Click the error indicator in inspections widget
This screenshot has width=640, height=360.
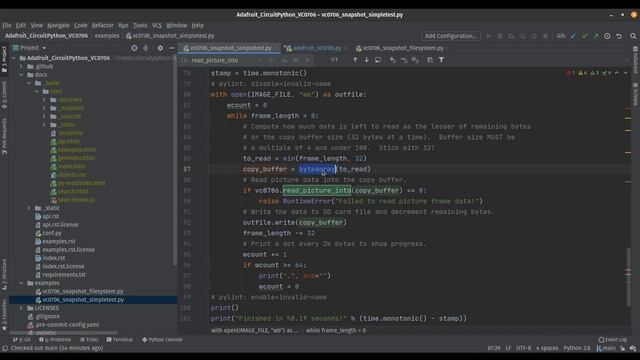tap(571, 73)
